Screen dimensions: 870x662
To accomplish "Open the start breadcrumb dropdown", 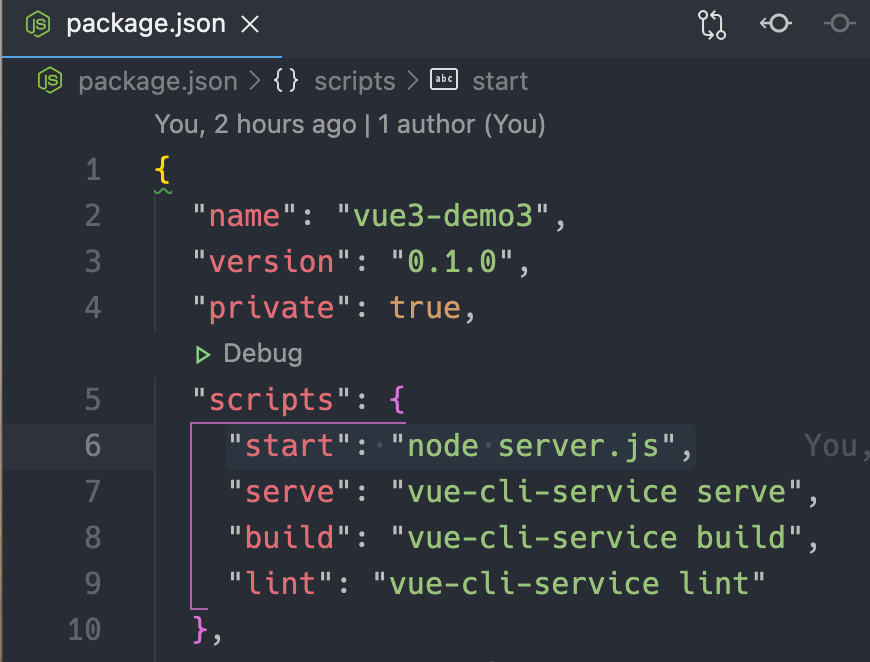I will (500, 81).
